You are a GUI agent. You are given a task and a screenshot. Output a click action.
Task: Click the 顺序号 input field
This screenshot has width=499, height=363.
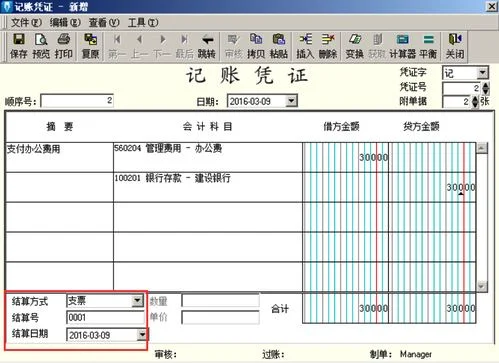[x=77, y=101]
